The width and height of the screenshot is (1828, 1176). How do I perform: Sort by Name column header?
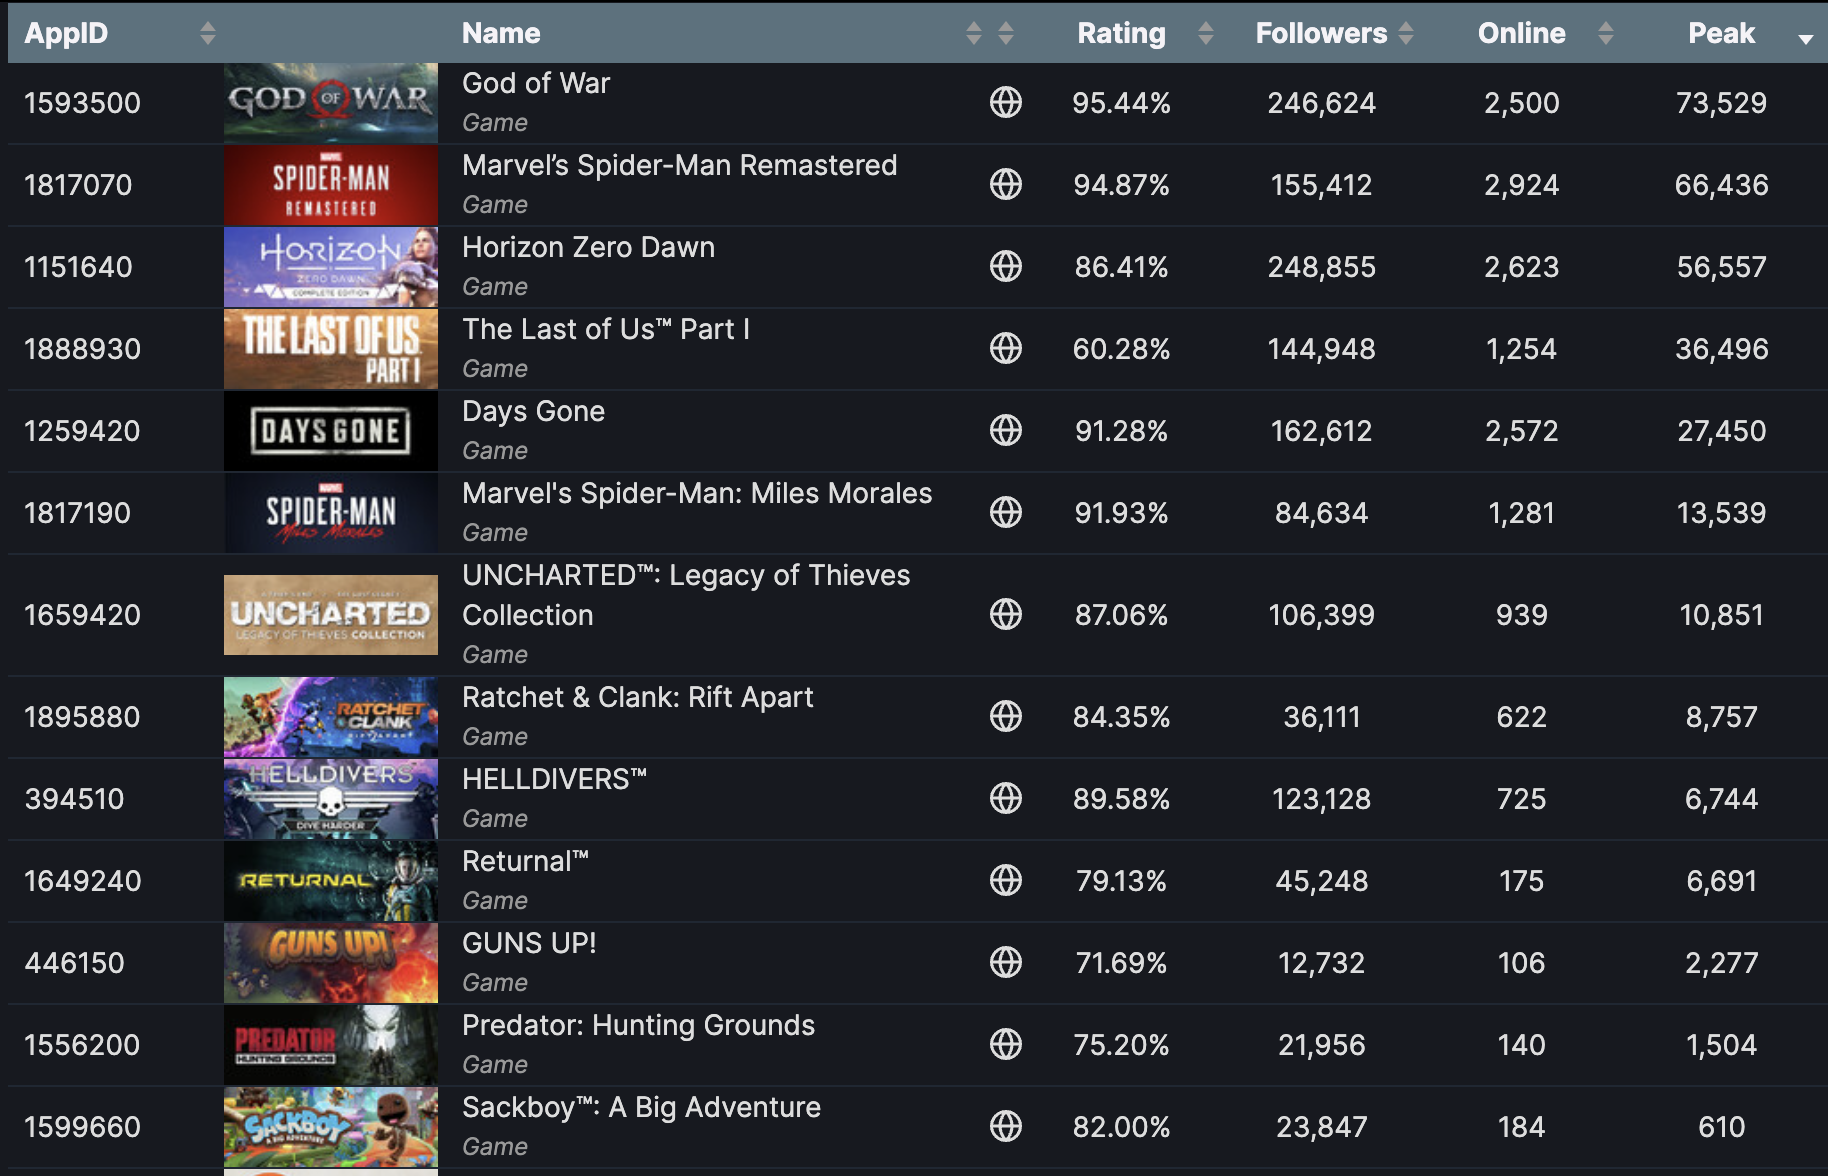tap(501, 33)
